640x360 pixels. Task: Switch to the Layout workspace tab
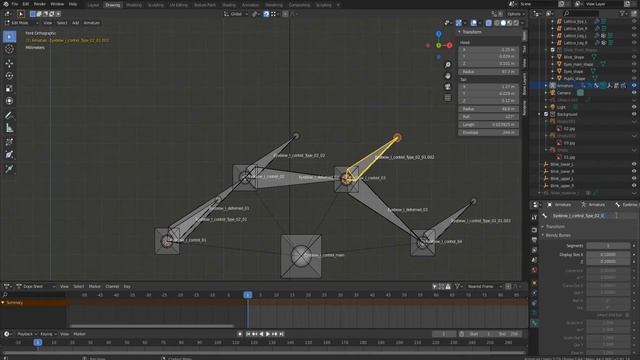point(93,5)
